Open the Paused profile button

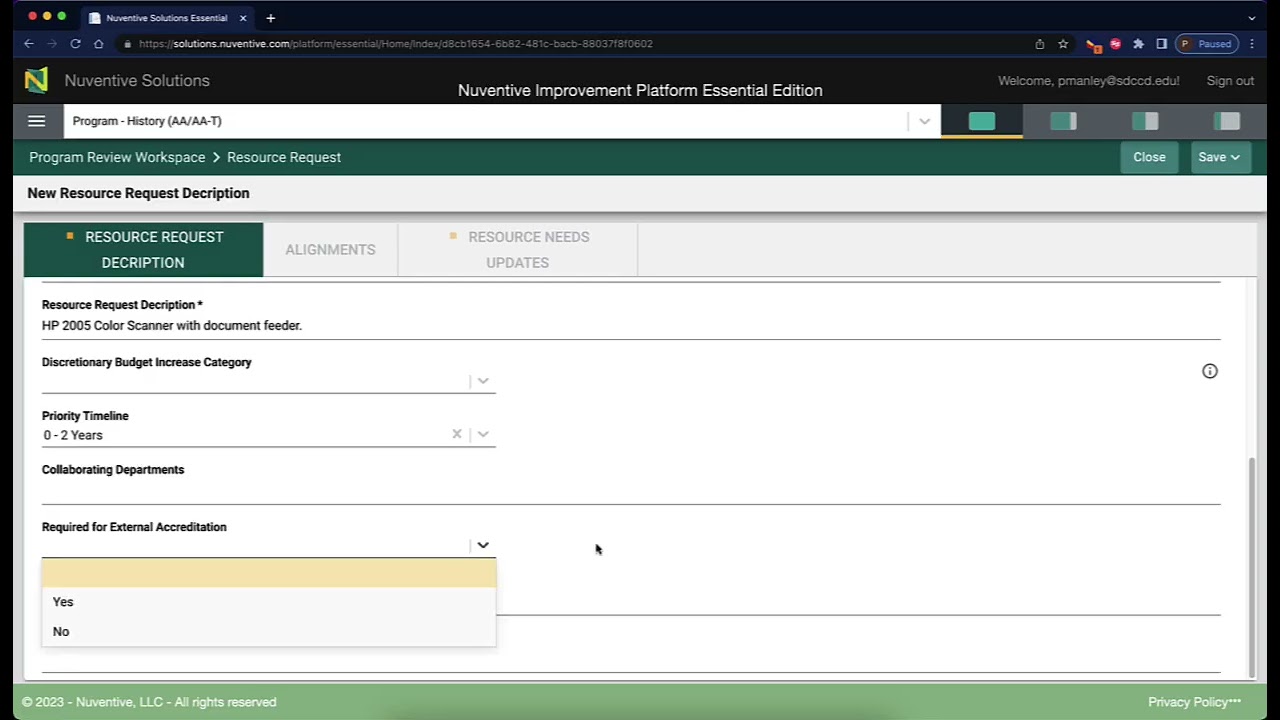pyautogui.click(x=1208, y=44)
